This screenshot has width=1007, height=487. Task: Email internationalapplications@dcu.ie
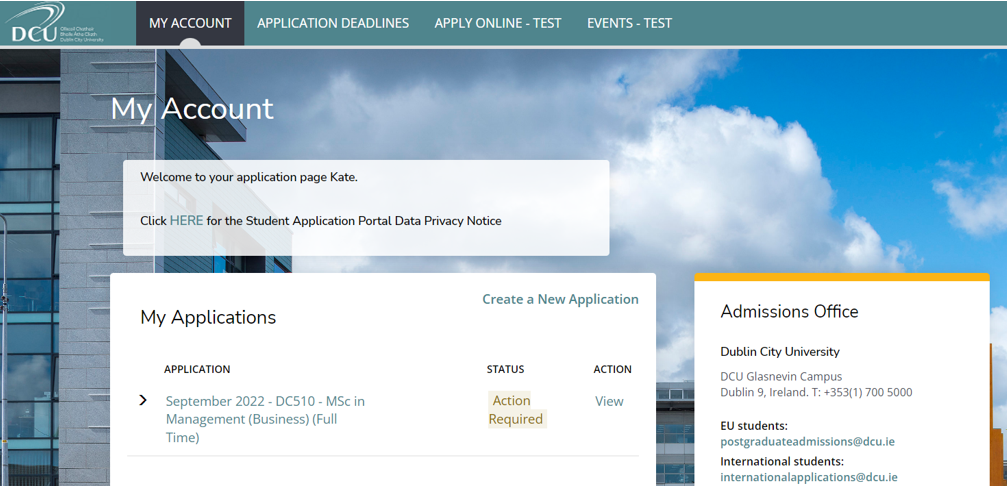click(809, 477)
